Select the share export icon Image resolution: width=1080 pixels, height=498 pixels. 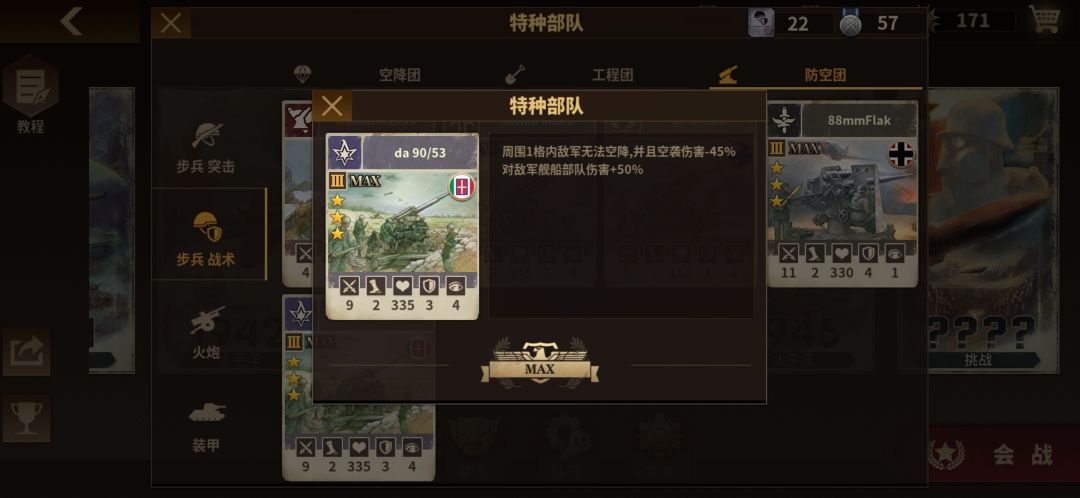point(26,352)
